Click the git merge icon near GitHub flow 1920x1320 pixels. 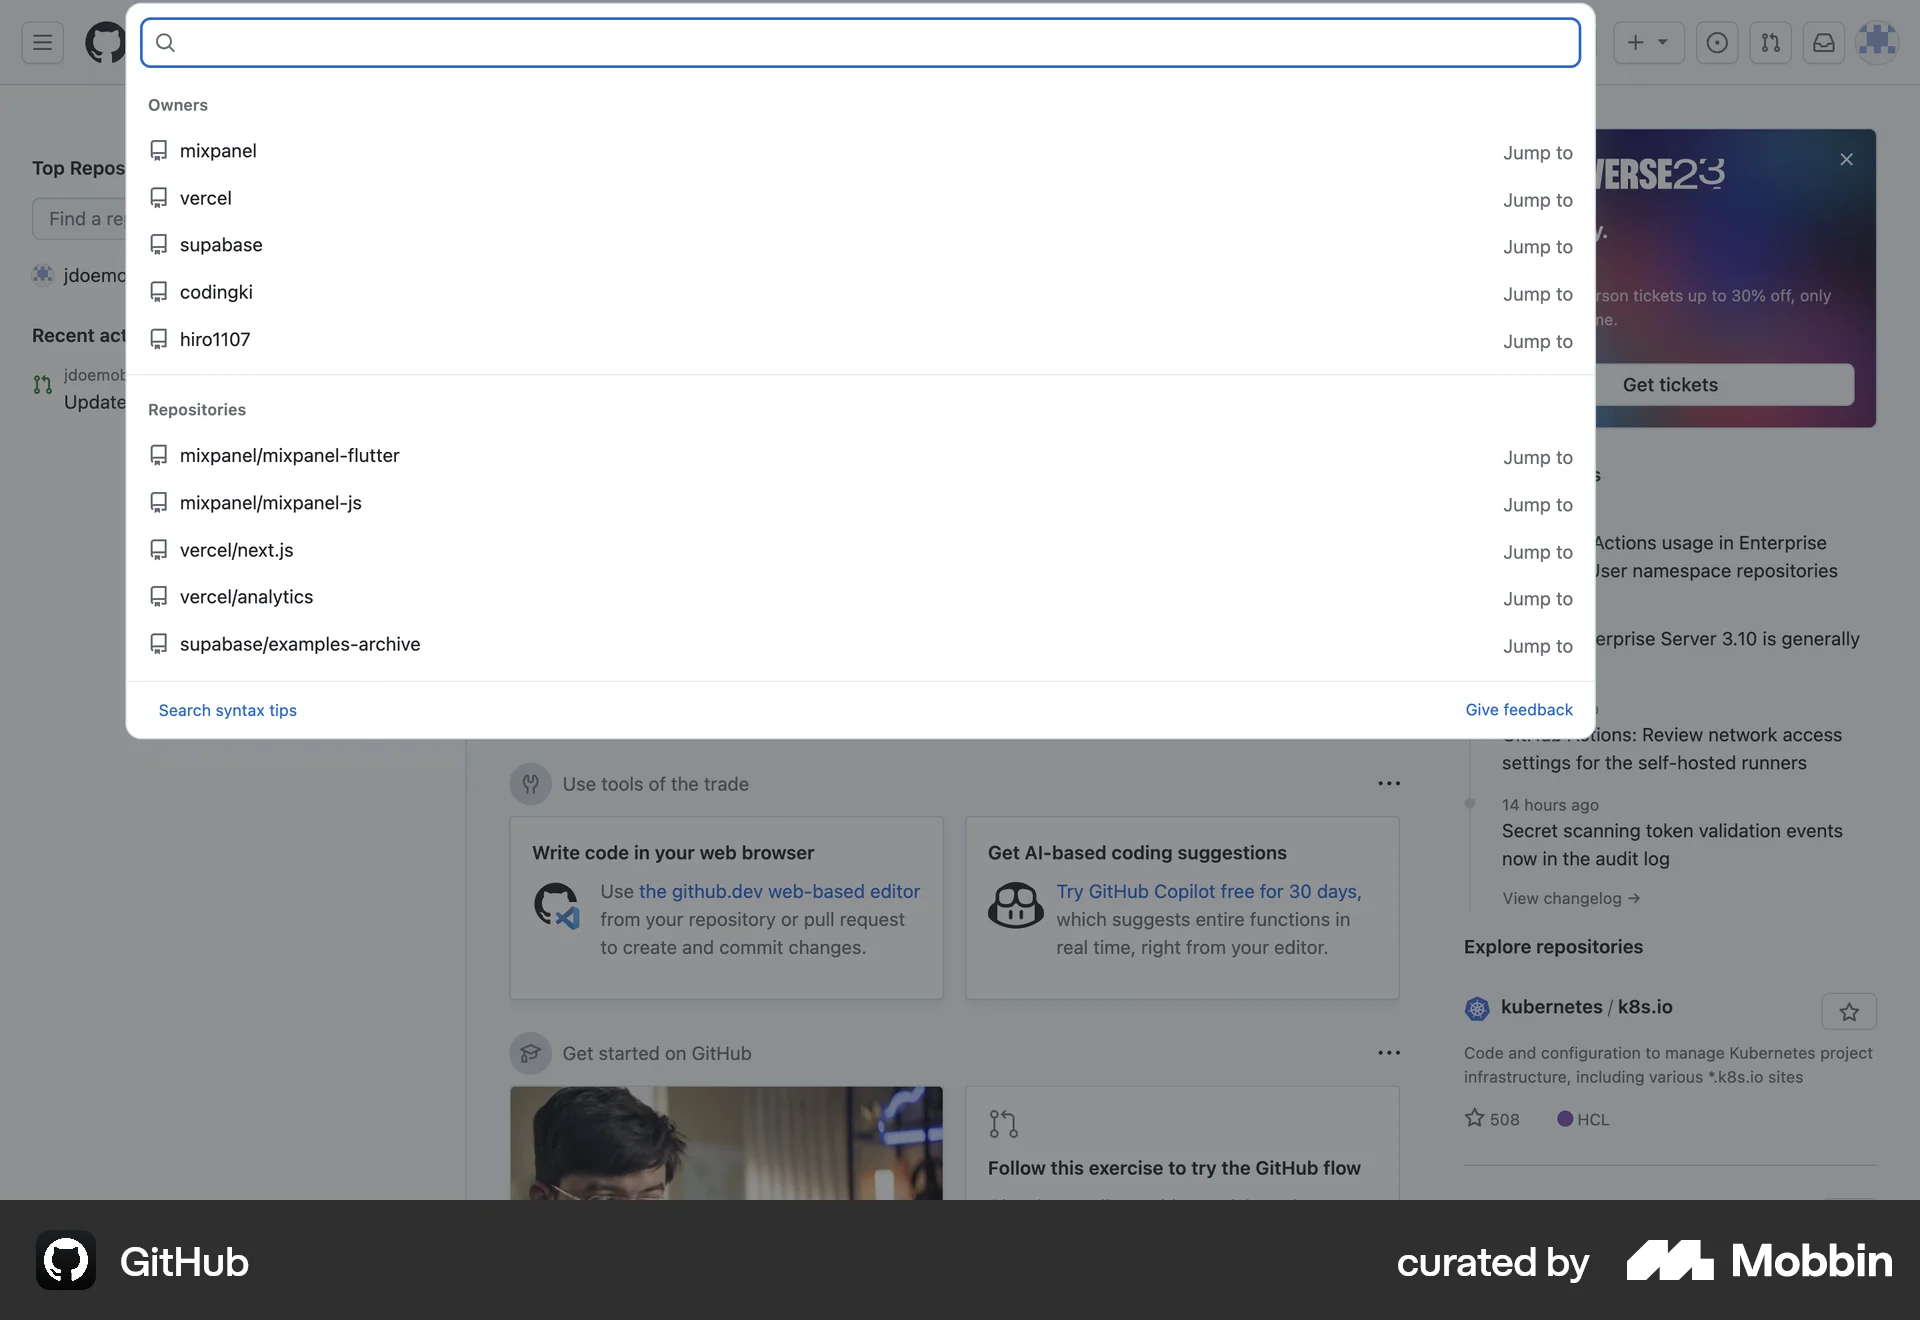[1003, 1123]
